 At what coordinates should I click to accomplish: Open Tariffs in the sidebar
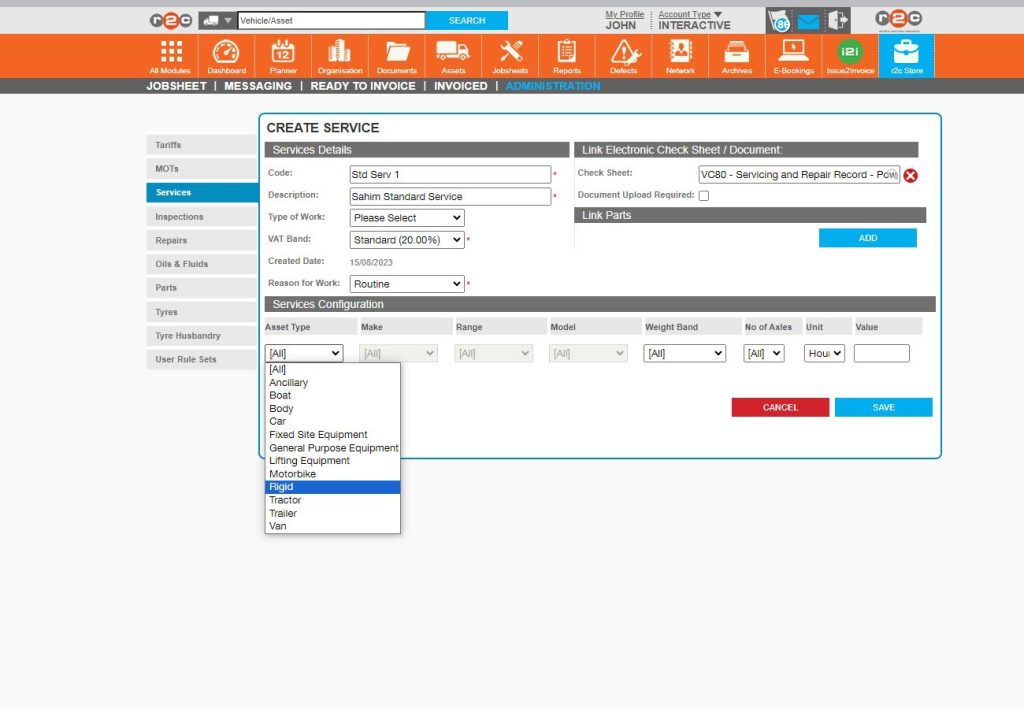(x=202, y=145)
